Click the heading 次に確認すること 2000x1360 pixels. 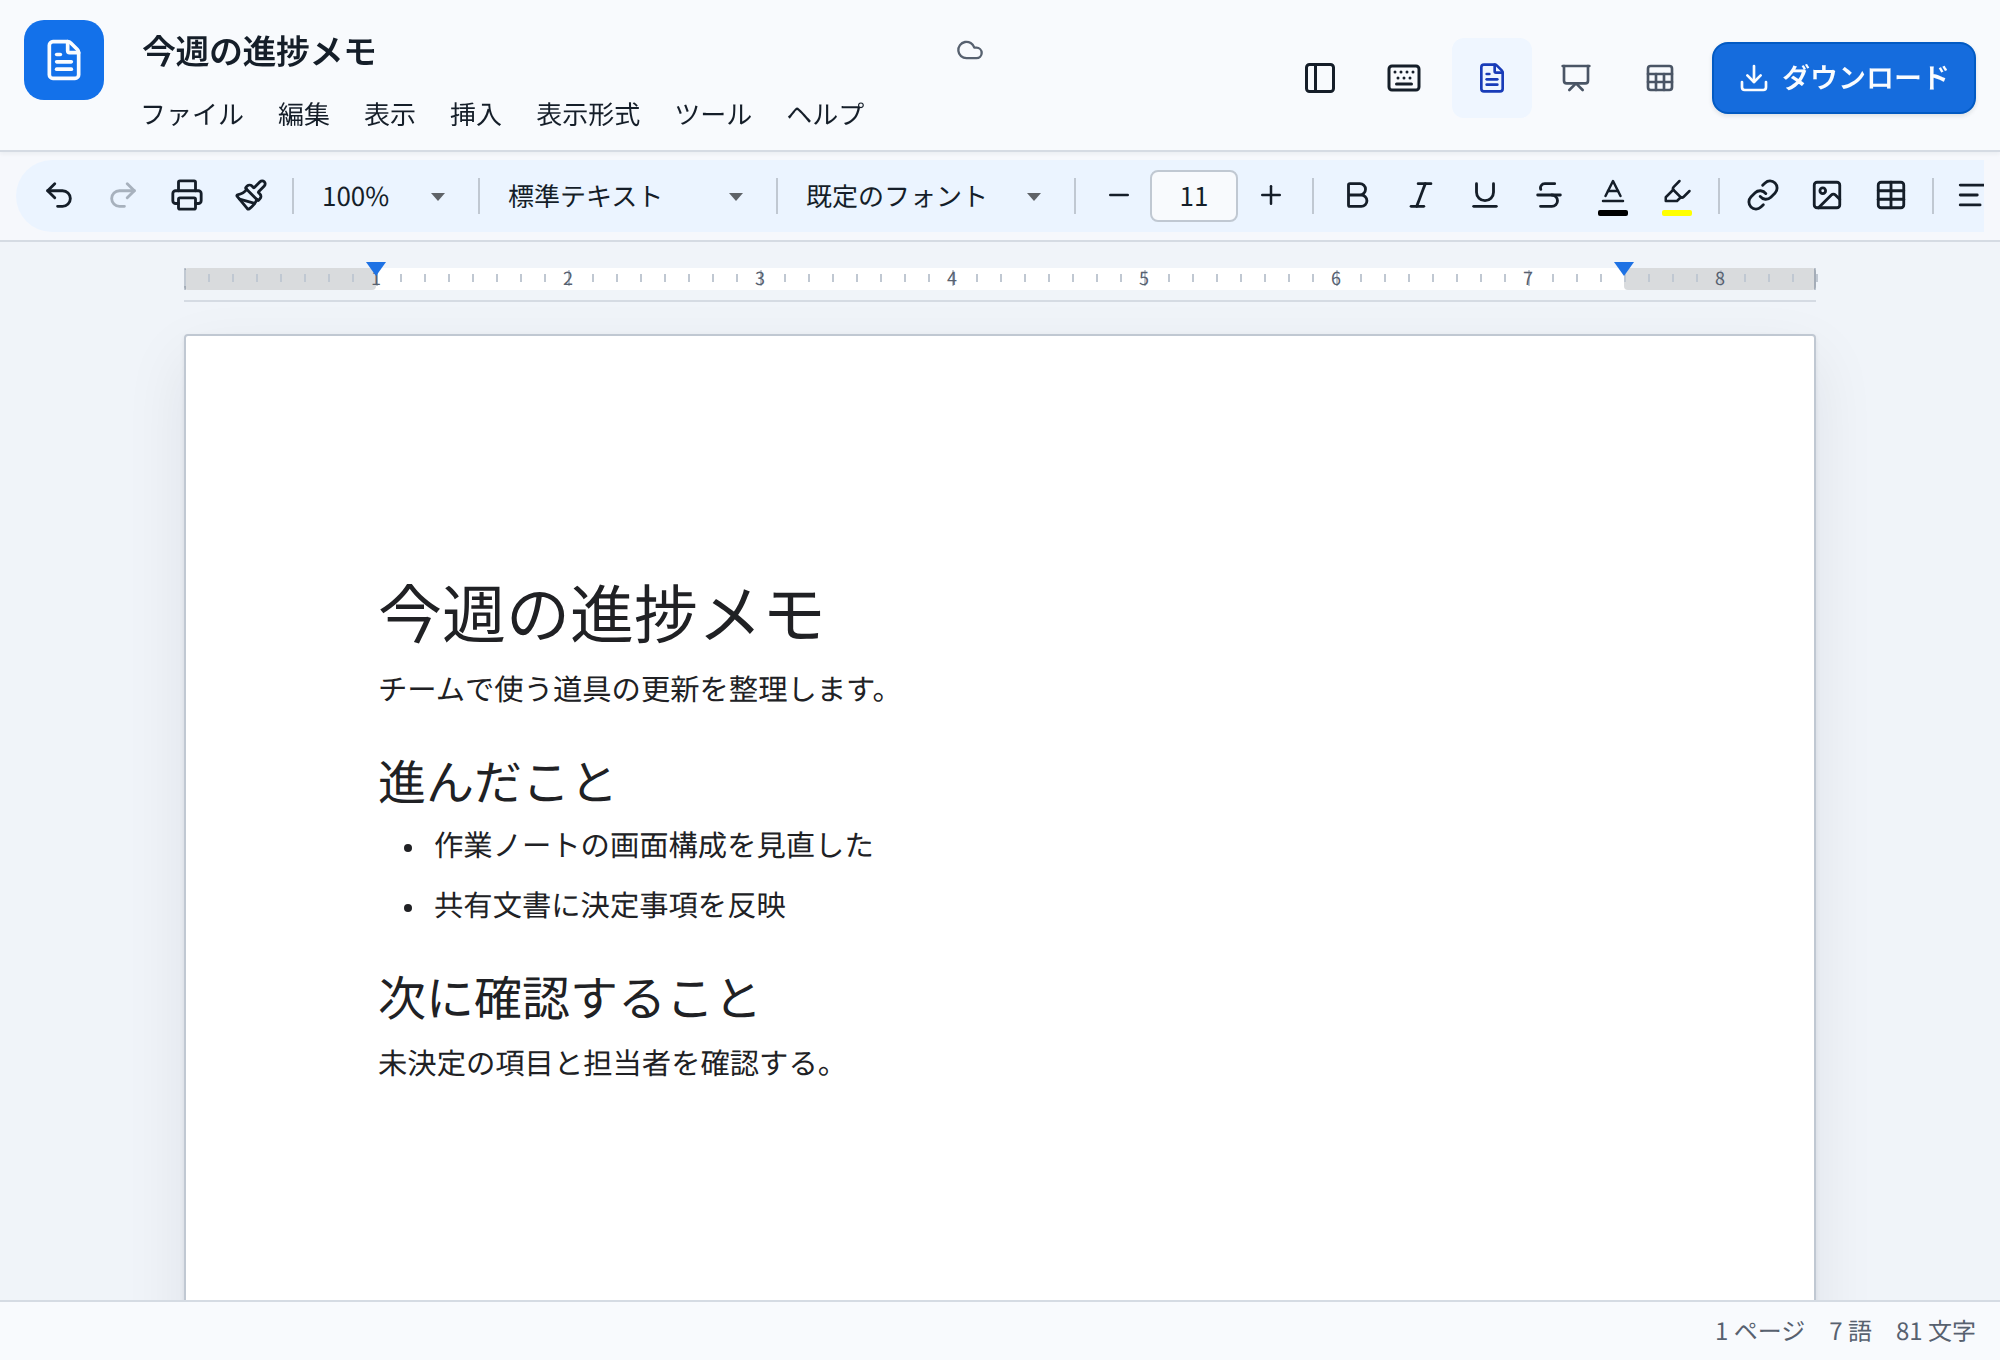coord(569,998)
